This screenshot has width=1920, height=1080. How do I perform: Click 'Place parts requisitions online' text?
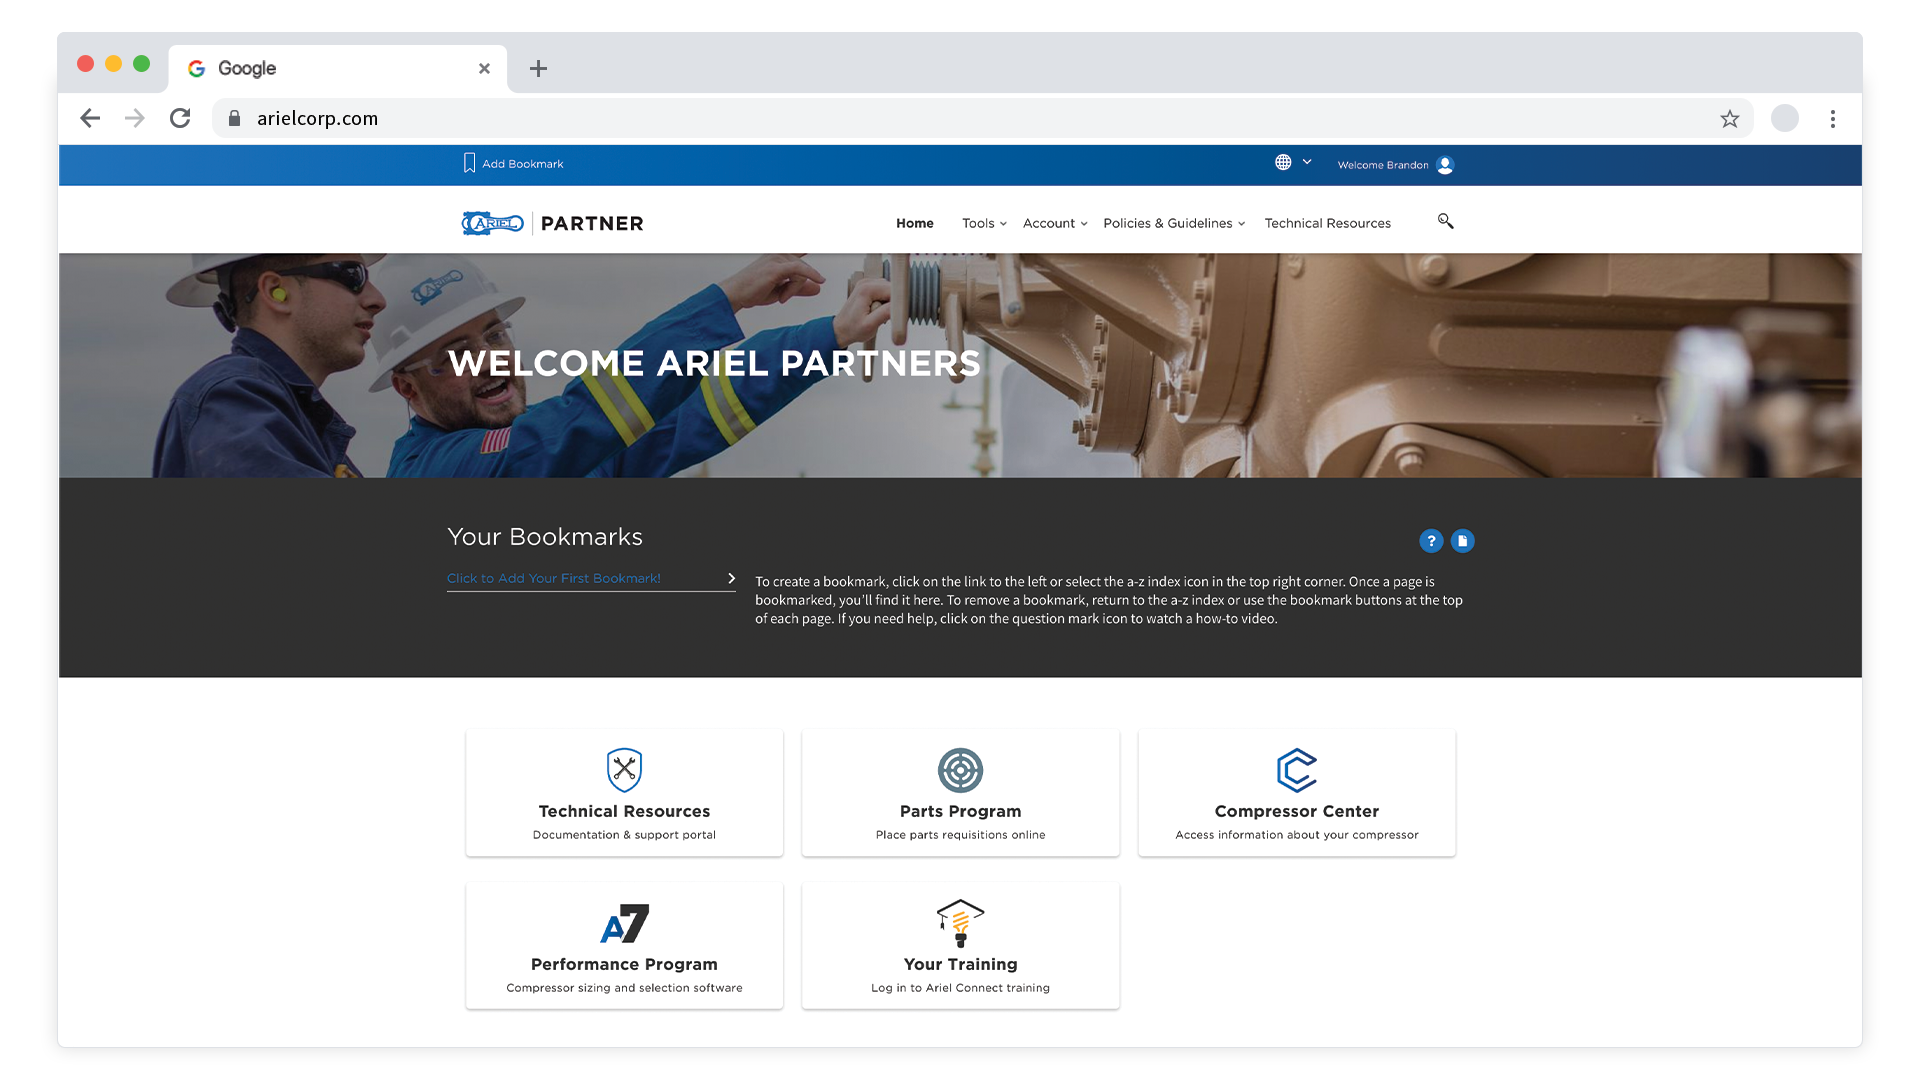point(960,835)
